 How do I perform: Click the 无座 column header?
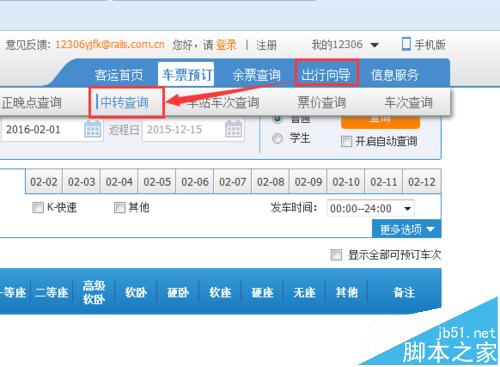tap(304, 292)
